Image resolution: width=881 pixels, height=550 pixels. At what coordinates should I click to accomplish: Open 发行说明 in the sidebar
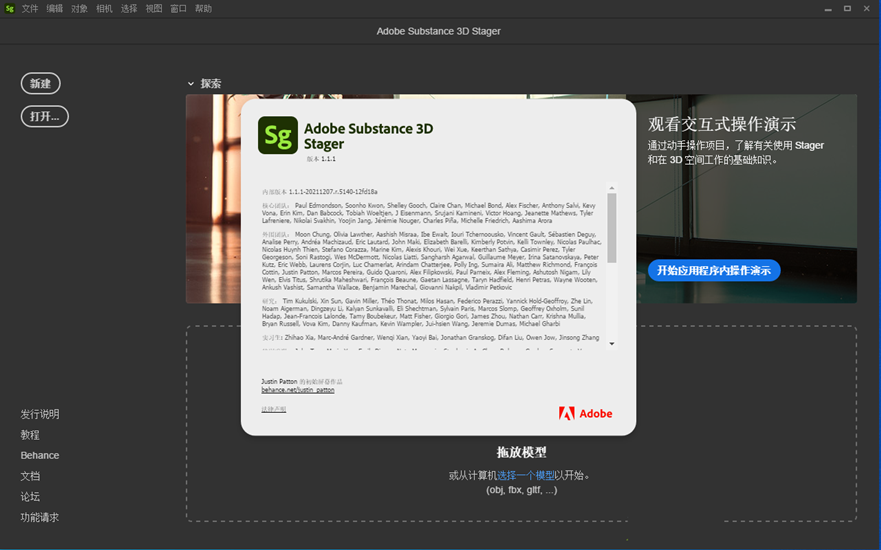[40, 414]
